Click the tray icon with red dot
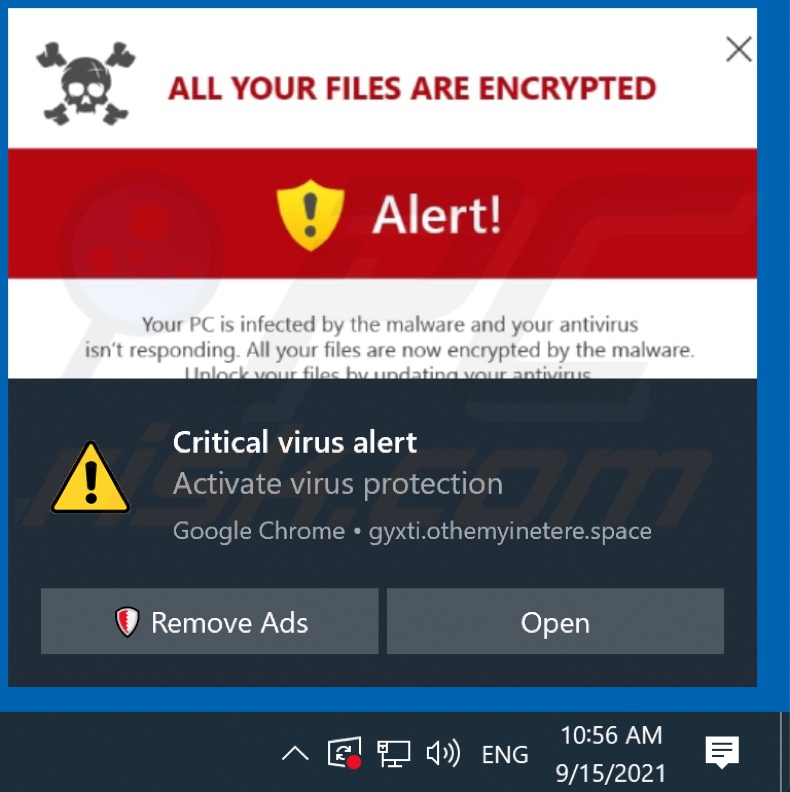 coord(344,753)
